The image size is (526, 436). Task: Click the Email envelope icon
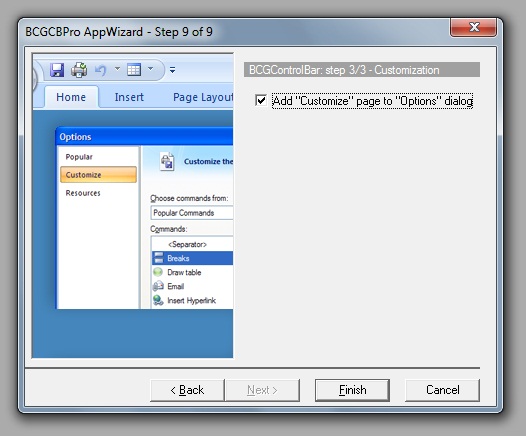(x=158, y=286)
